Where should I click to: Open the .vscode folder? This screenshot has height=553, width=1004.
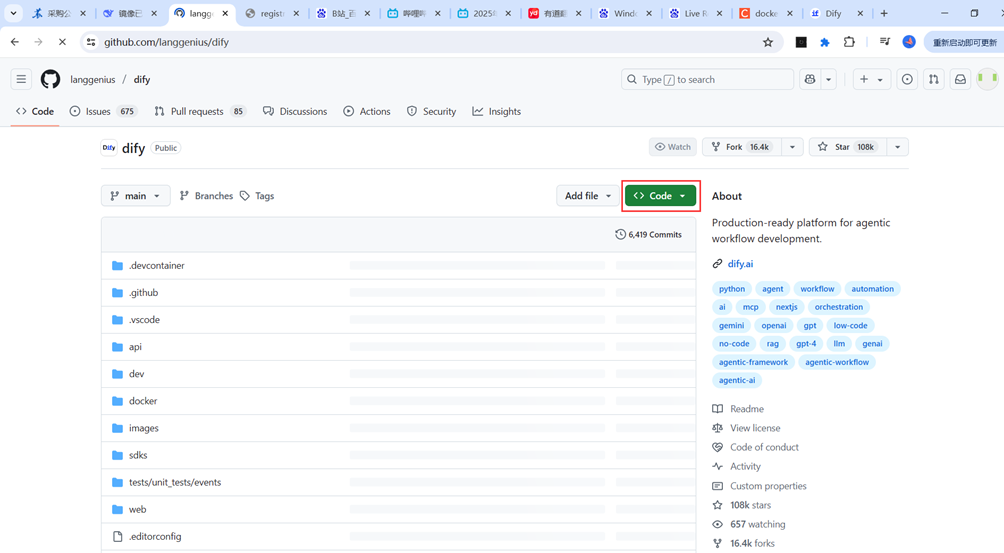(x=145, y=319)
